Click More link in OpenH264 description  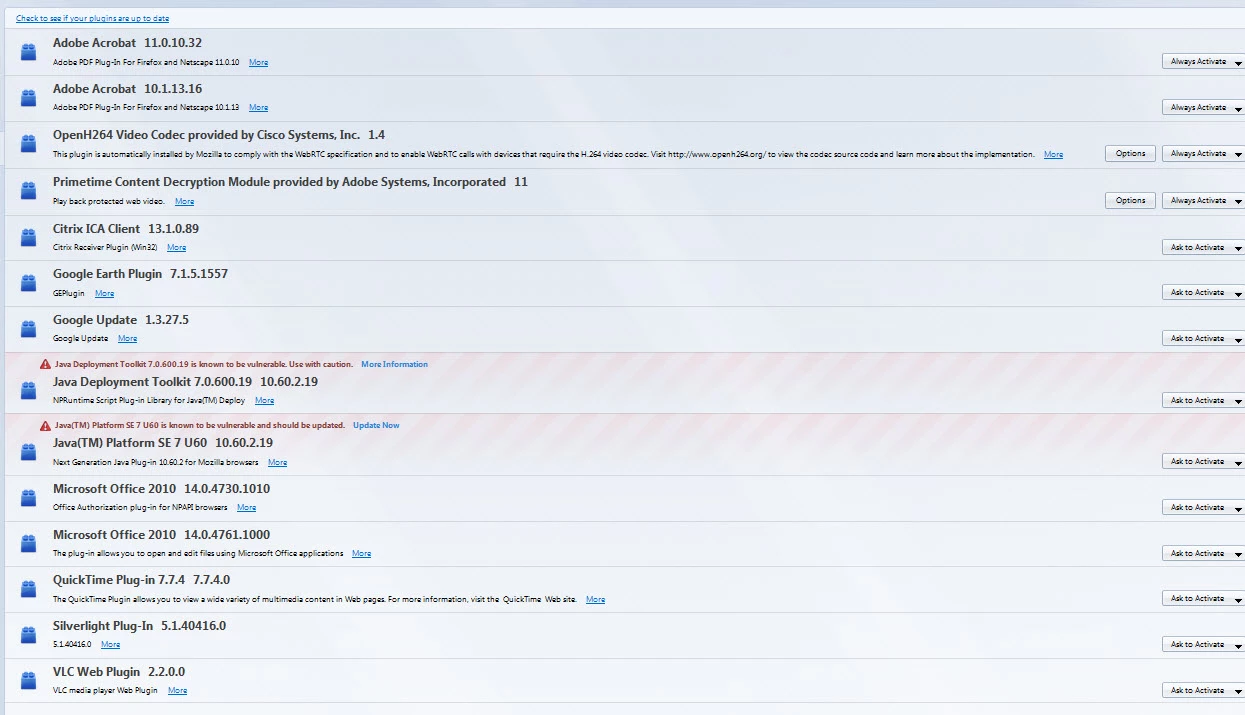[x=1053, y=154]
